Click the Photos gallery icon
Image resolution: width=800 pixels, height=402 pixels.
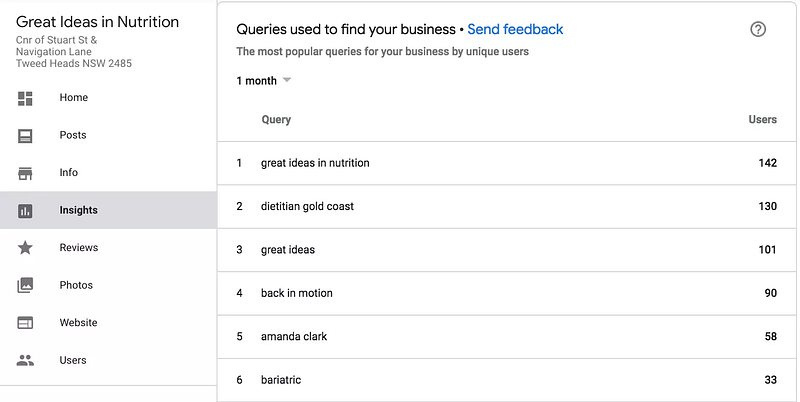pos(25,285)
